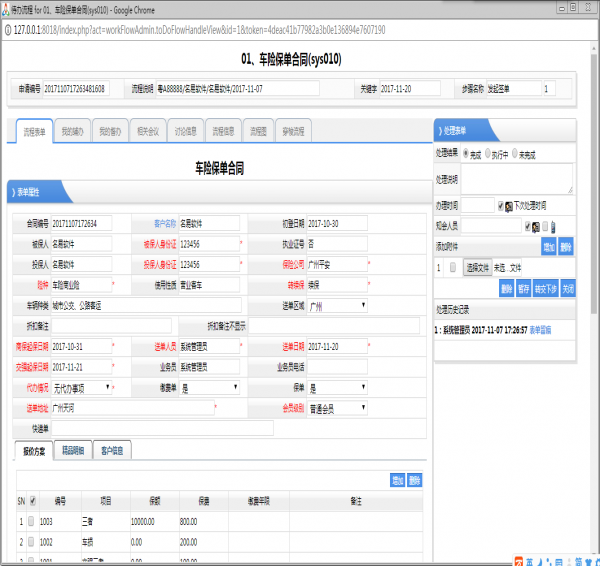The width and height of the screenshot is (600, 566).
Task: Click the 知会人员 input field
Action: tap(491, 226)
